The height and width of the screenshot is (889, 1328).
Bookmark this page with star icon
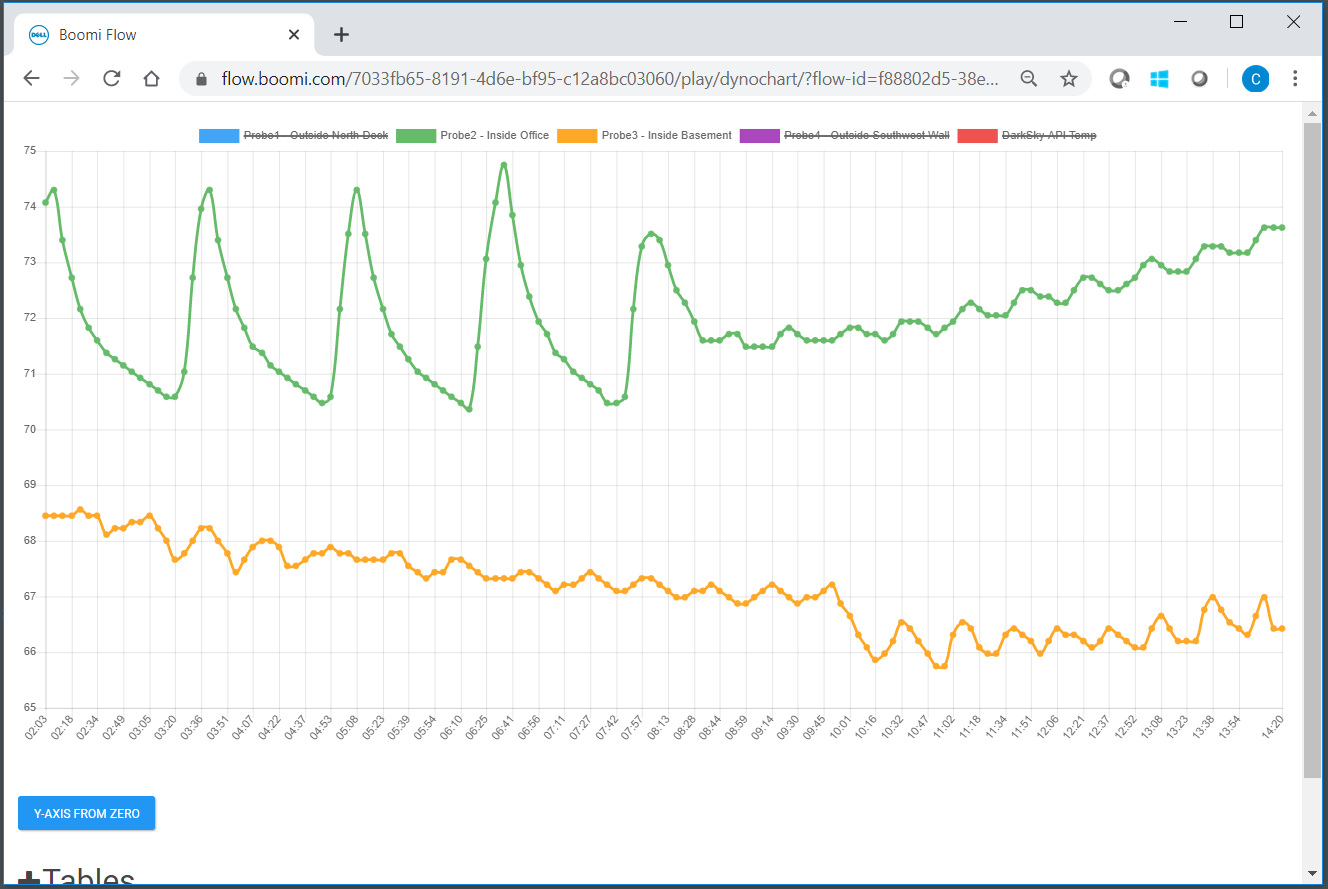tap(1069, 79)
